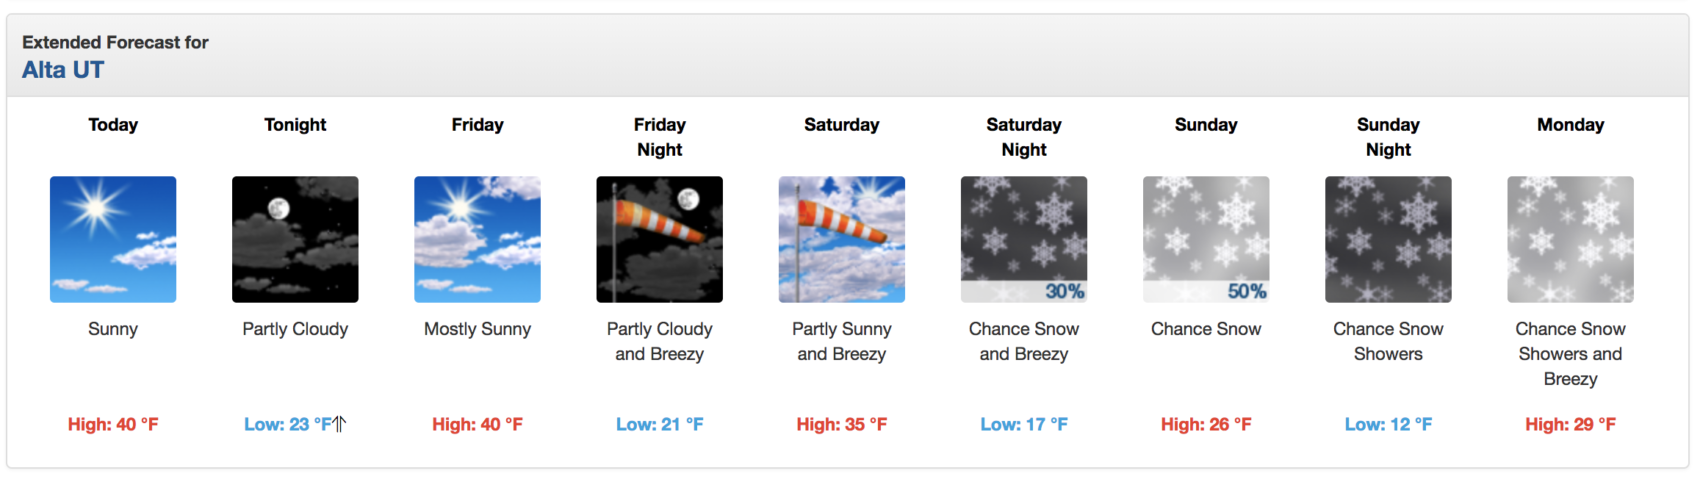
Task: Click the Sunday Night snow showers icon
Action: click(1388, 240)
